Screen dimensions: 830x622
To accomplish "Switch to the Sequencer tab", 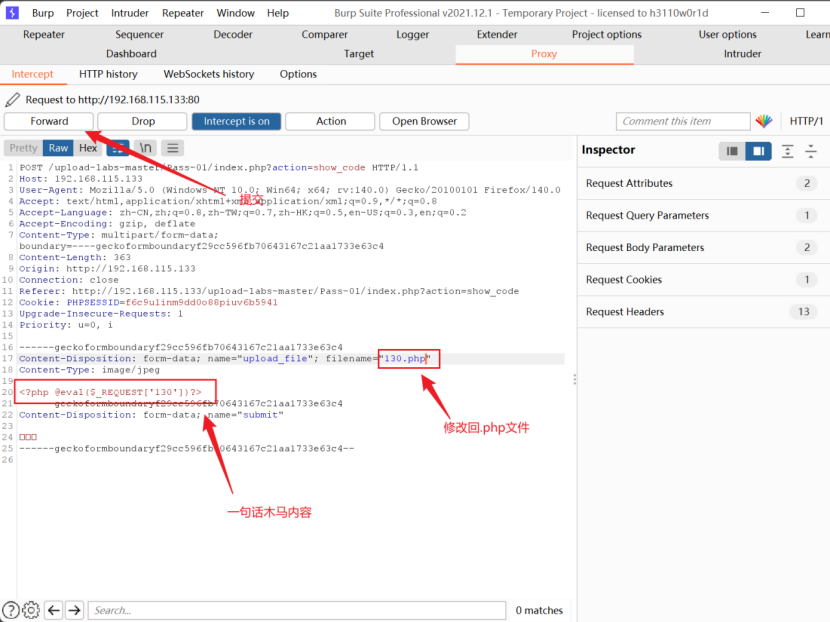I will pos(139,34).
